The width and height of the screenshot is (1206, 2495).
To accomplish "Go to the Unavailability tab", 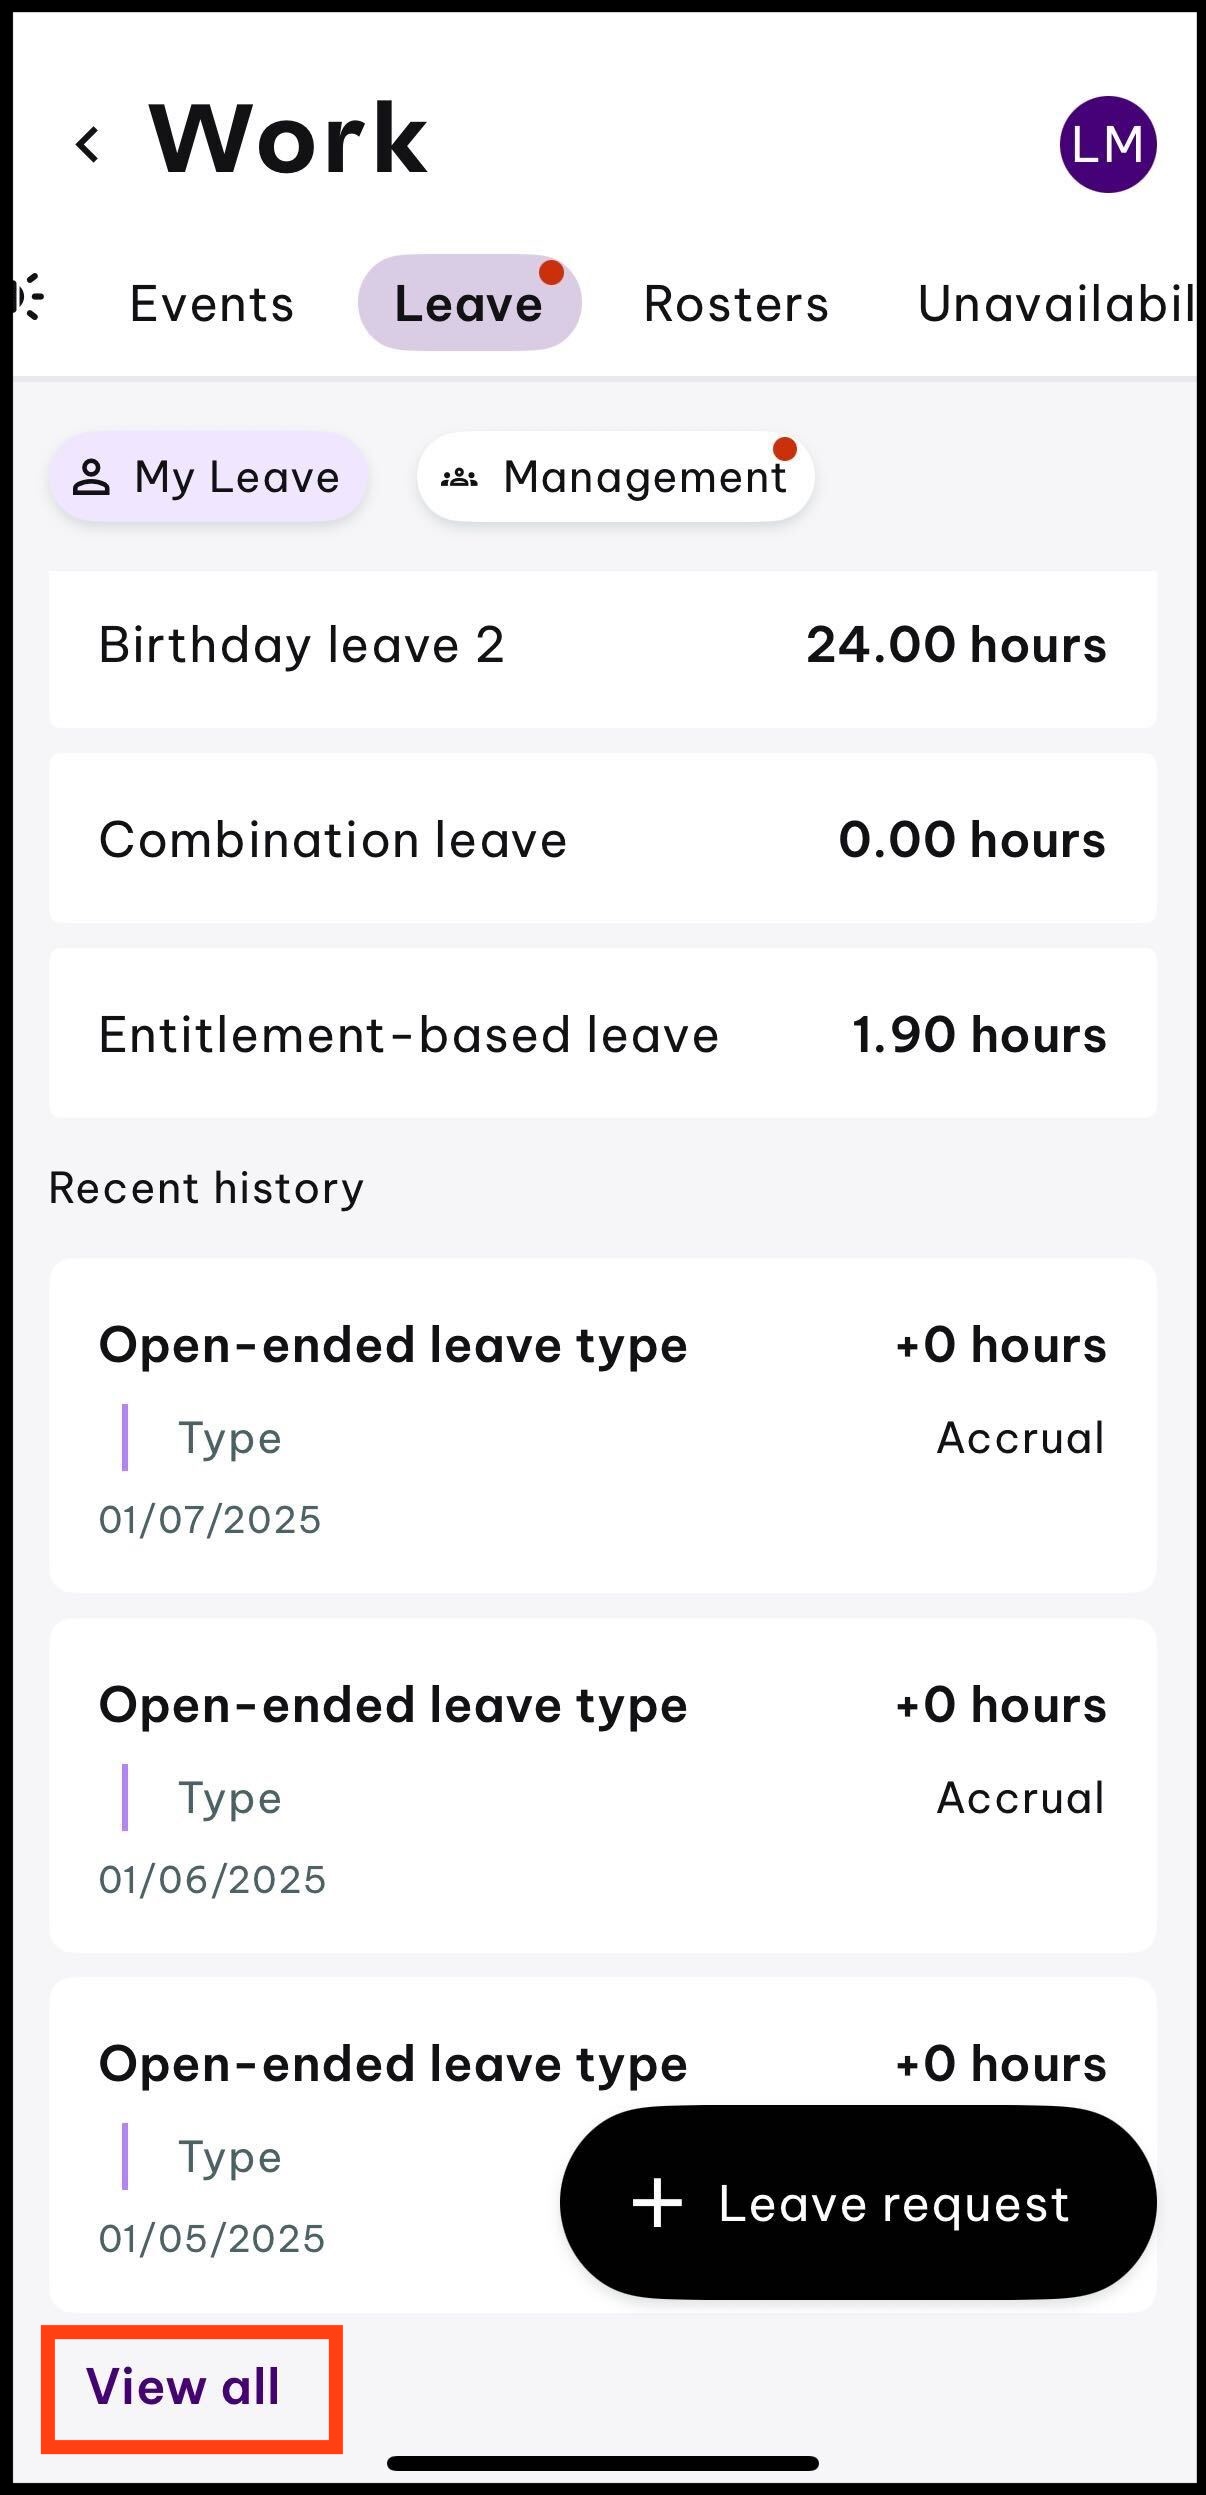I will point(1056,303).
